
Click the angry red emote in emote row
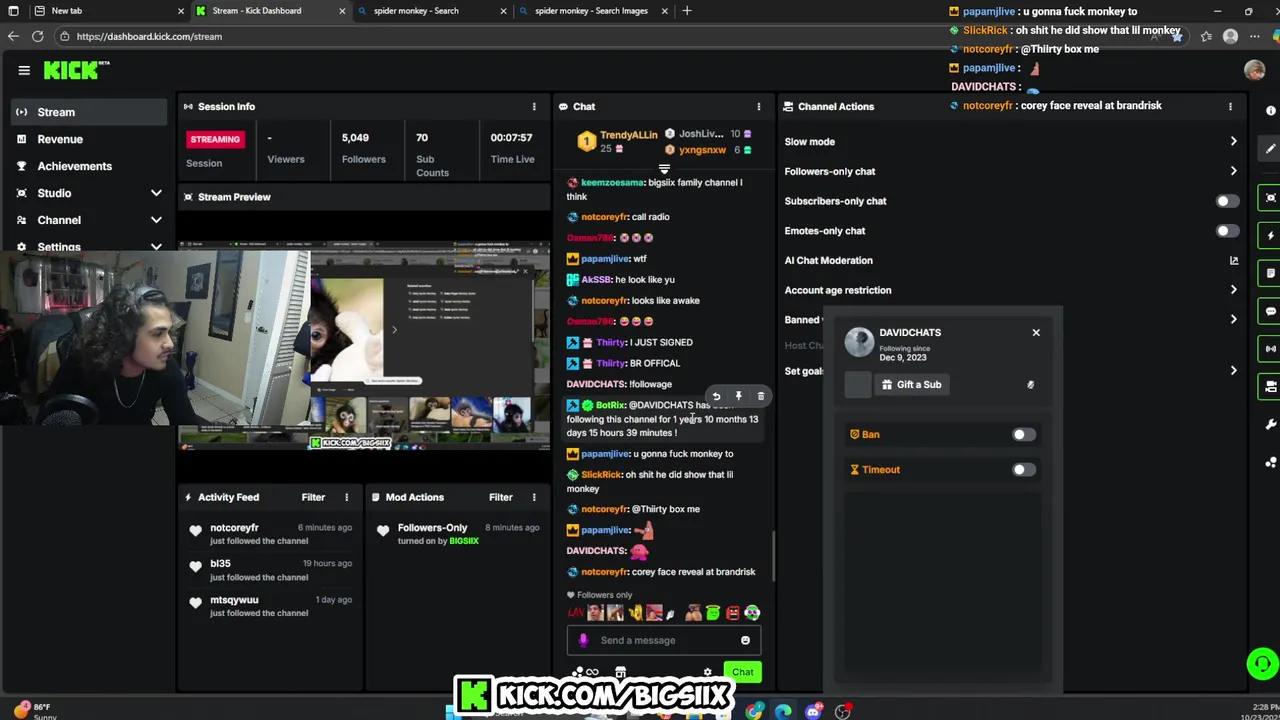(x=733, y=613)
